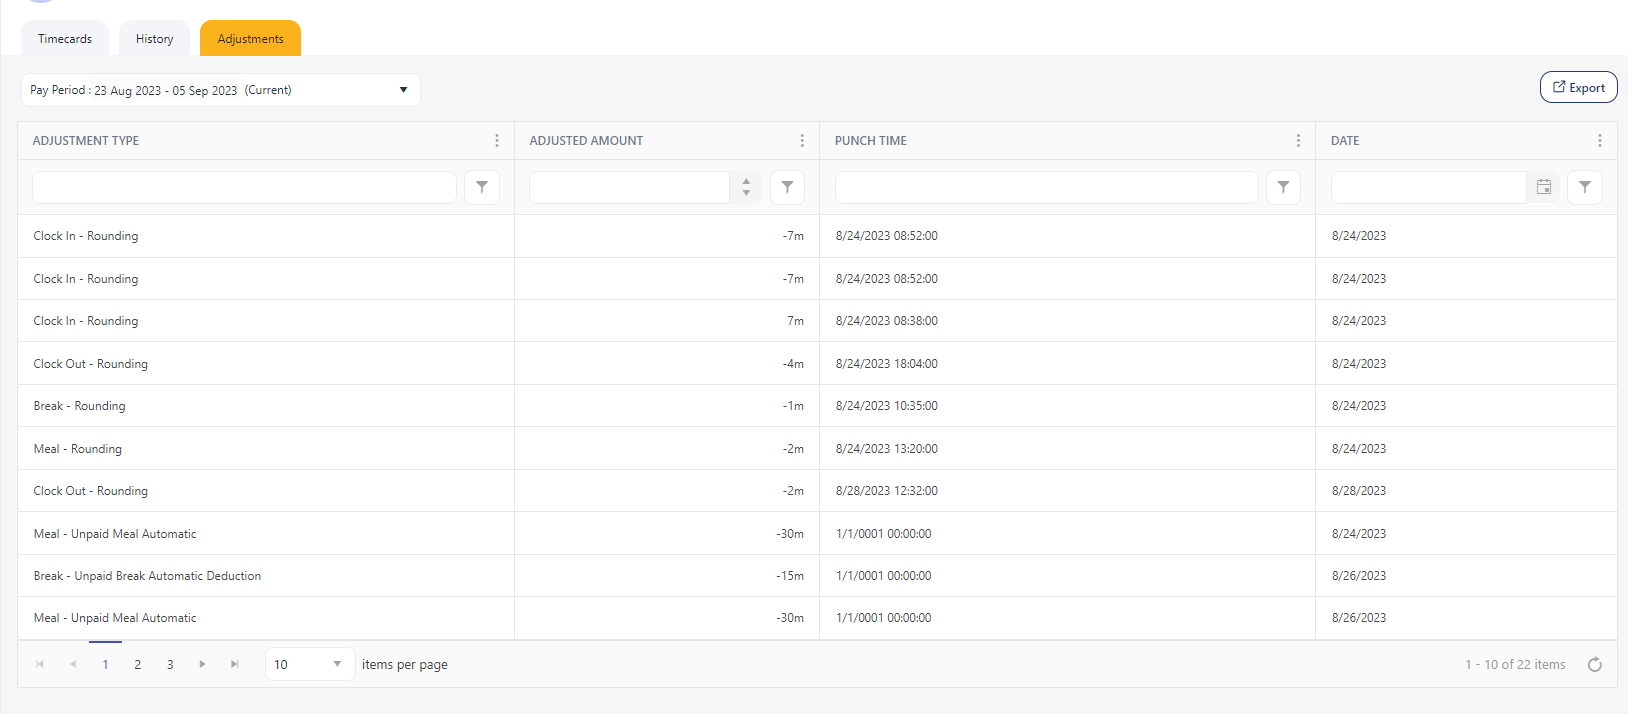1632x717 pixels.
Task: Go to the next page arrow
Action: (x=202, y=665)
